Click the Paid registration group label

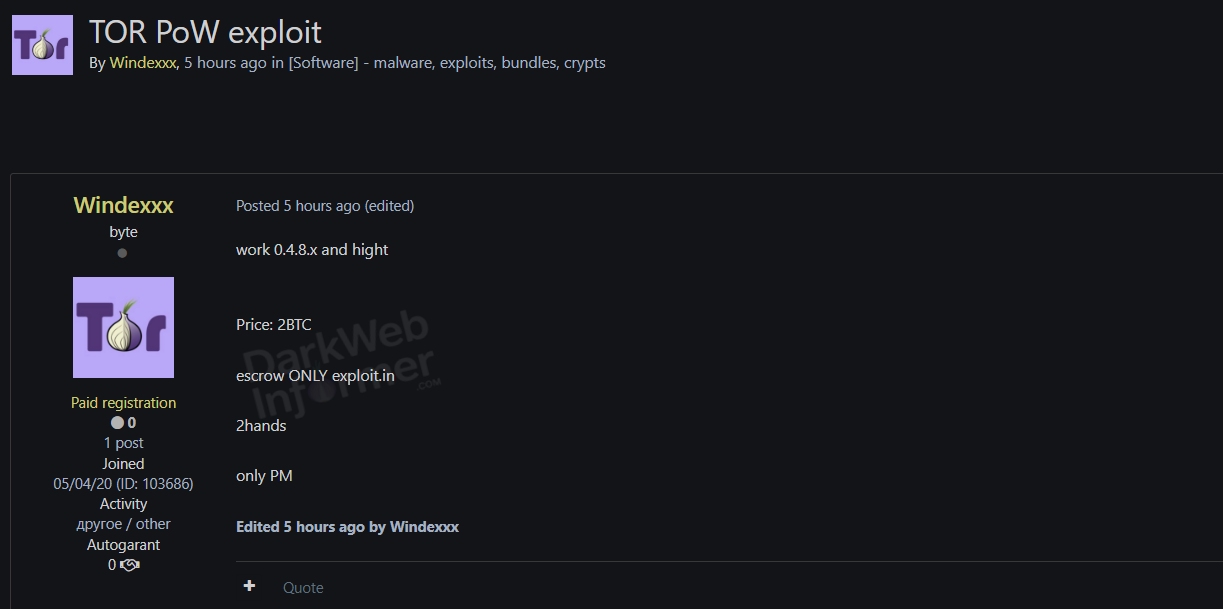pyautogui.click(x=124, y=403)
